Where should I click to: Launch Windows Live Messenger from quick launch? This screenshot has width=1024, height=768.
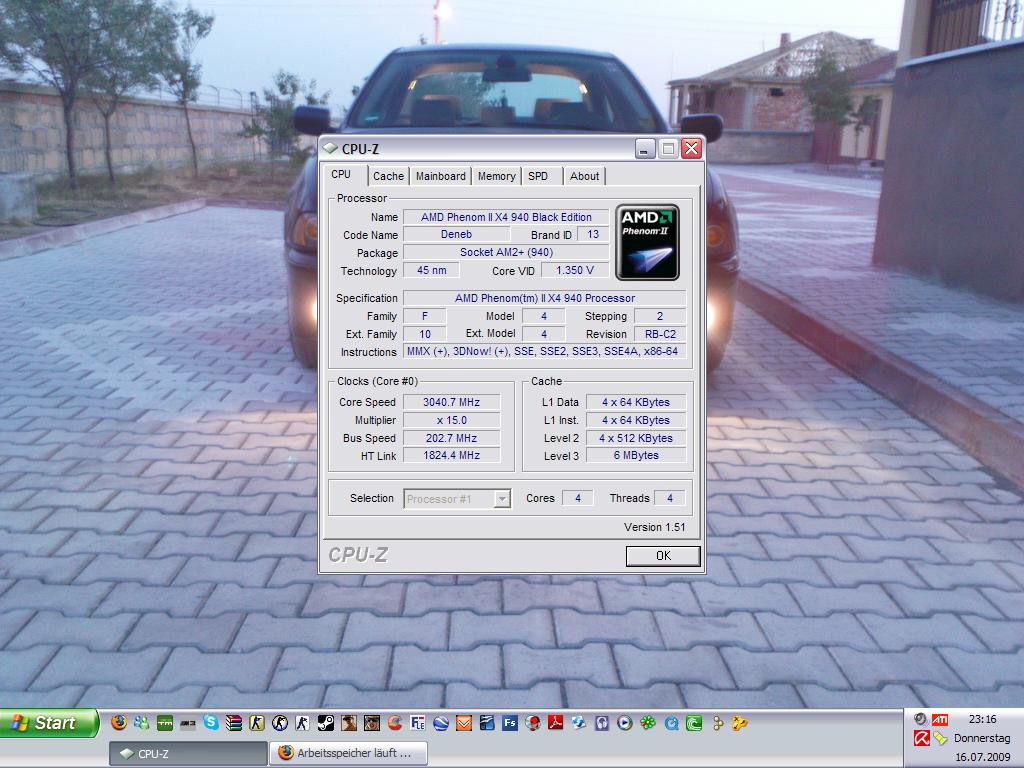click(142, 722)
